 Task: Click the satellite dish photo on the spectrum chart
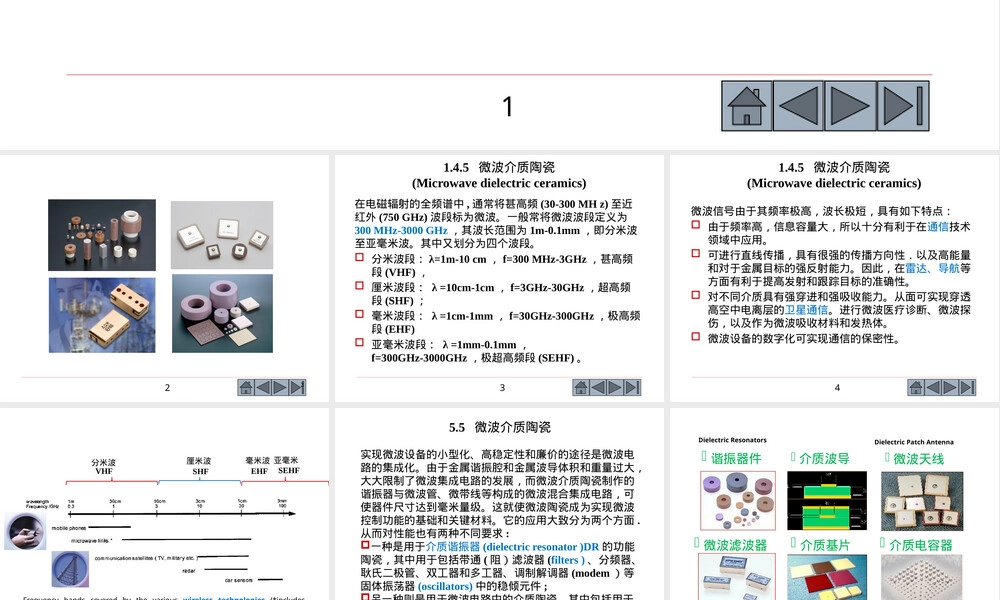click(70, 569)
